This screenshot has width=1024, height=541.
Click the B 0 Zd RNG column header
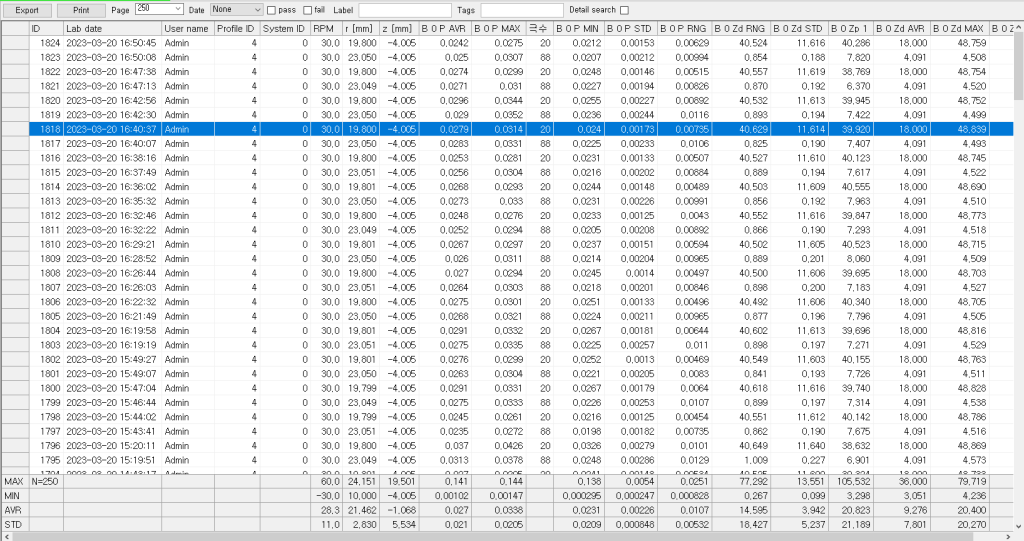(x=741, y=29)
